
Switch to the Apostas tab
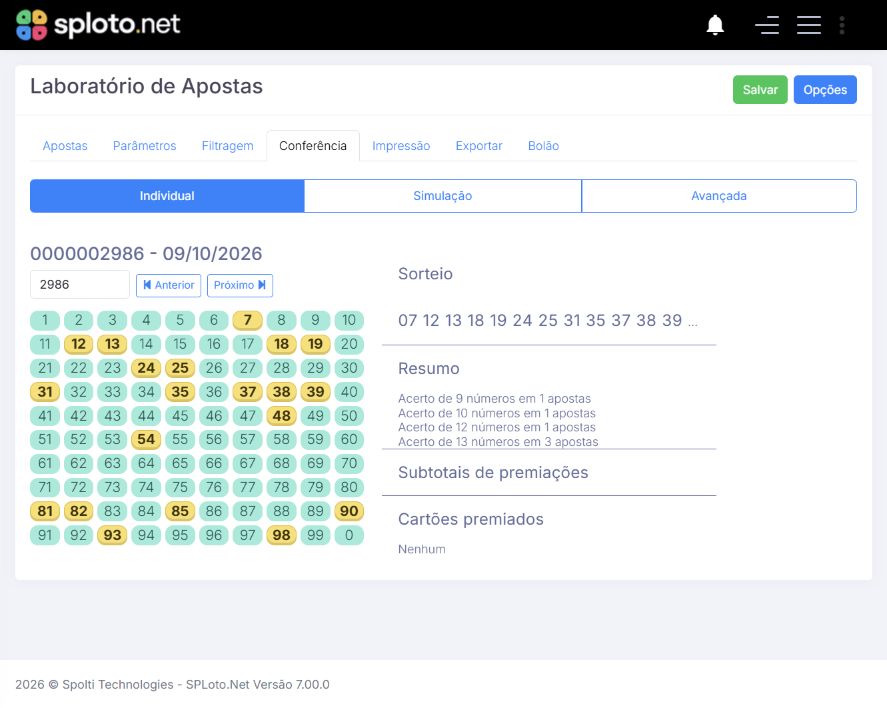coord(65,146)
